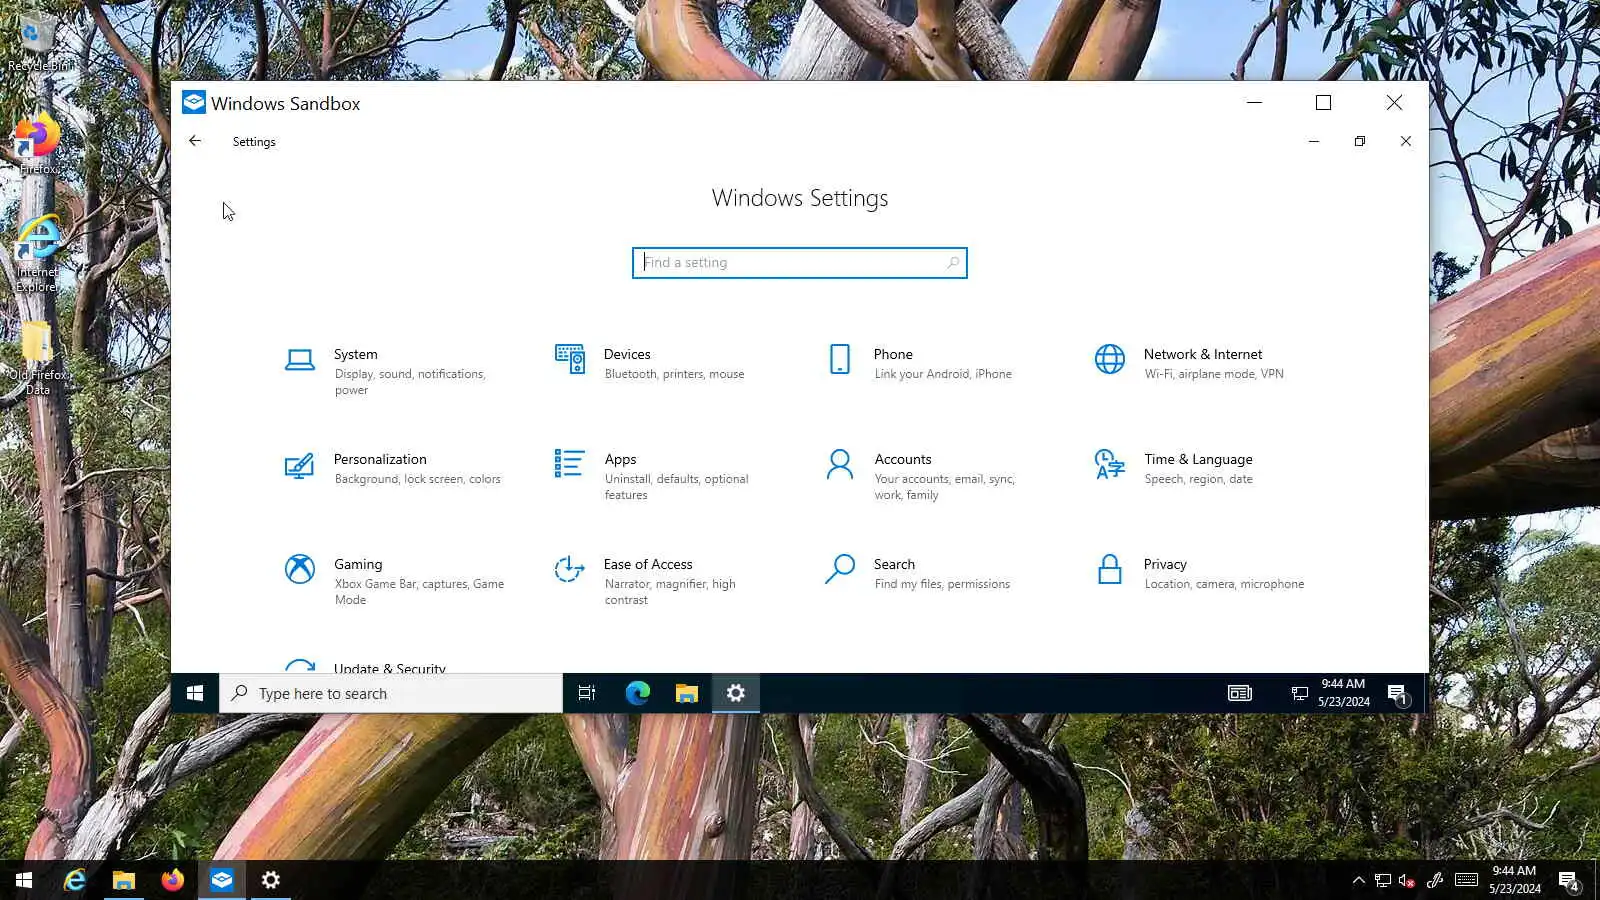The image size is (1600, 900).
Task: Open the host taskbar clock and date
Action: 1514,880
